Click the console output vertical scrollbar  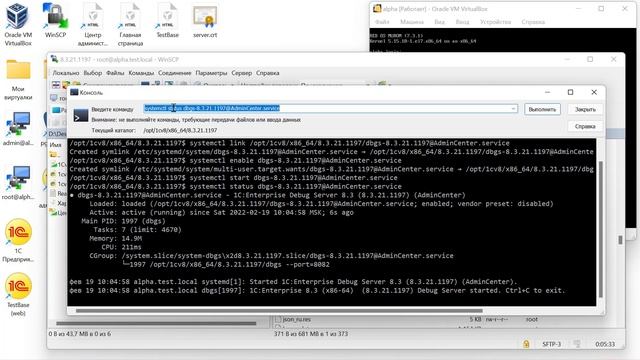coord(600,230)
